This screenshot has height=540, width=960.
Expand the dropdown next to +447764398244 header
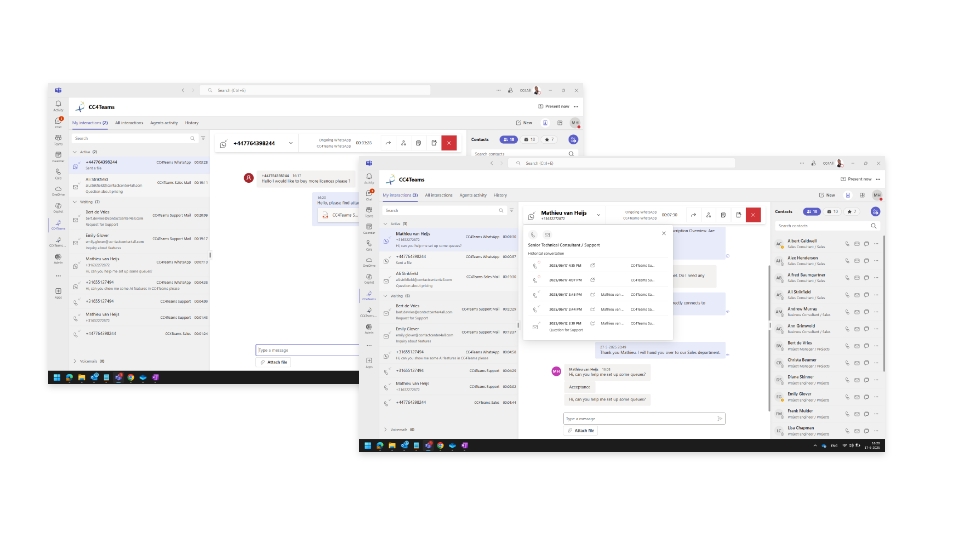[x=293, y=143]
